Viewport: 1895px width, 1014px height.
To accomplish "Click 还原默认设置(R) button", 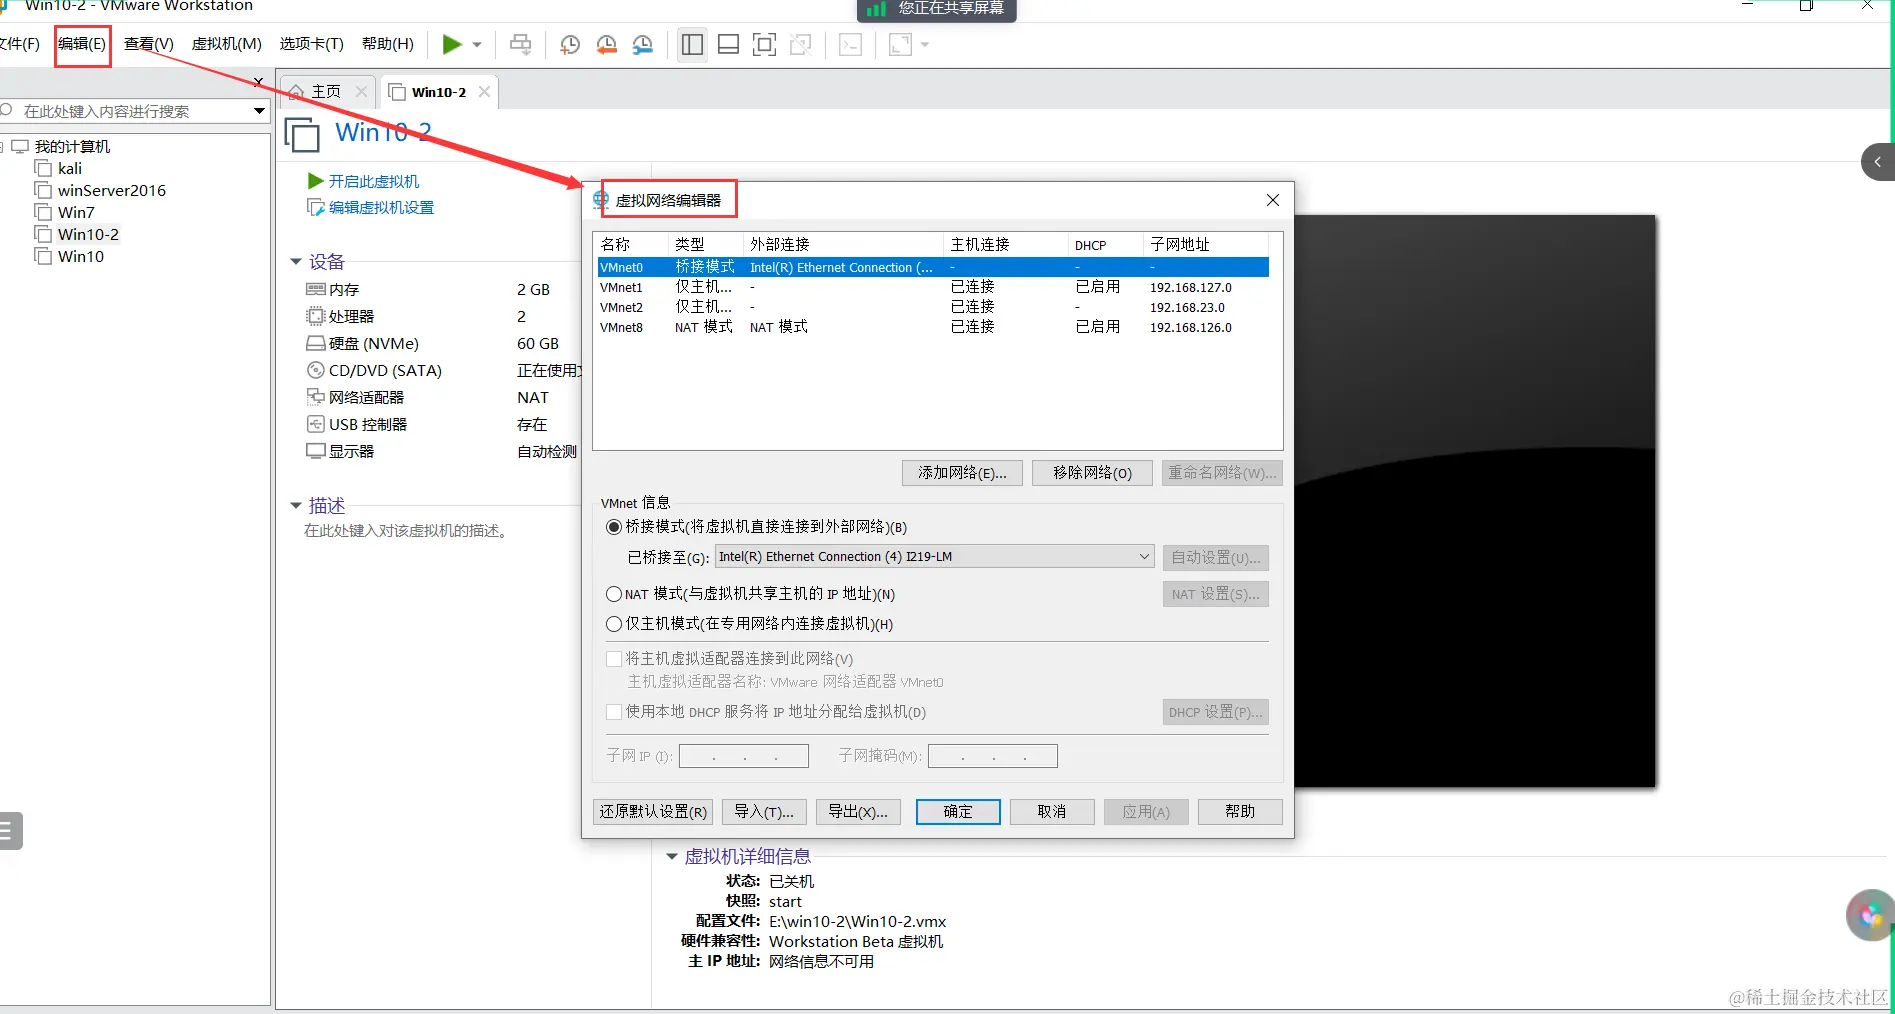I will [x=653, y=812].
